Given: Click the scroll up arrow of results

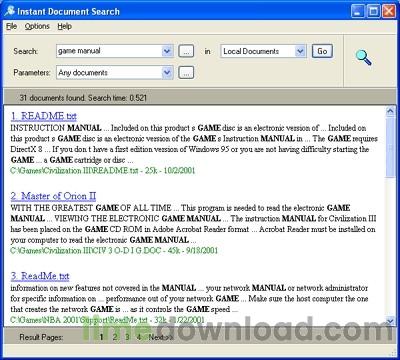Looking at the screenshot, I should (390, 111).
